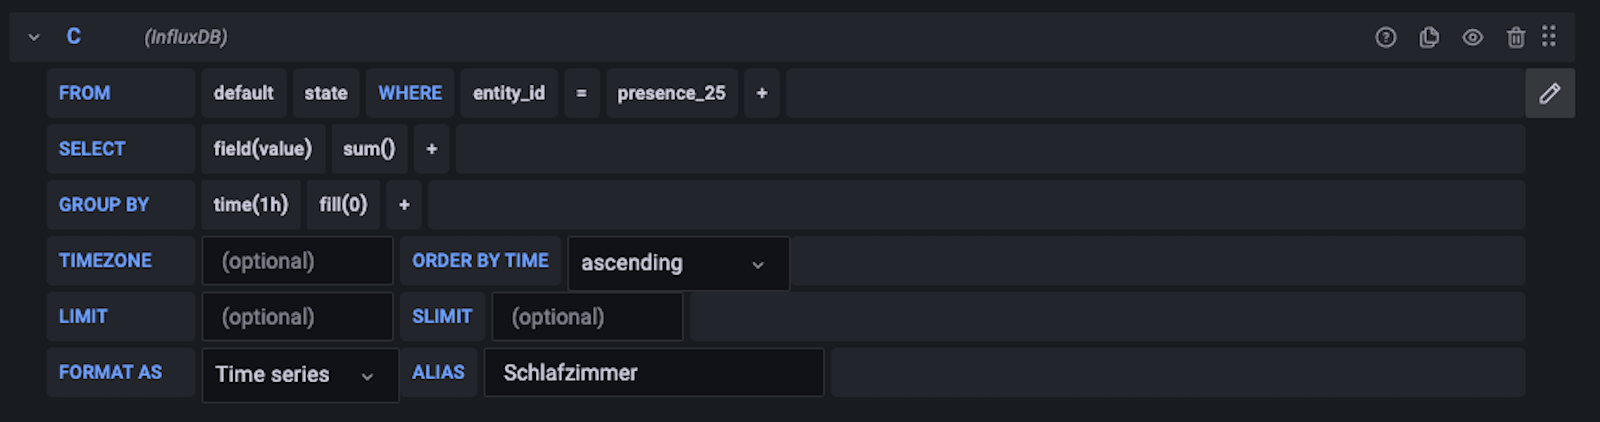The image size is (1600, 422).
Task: Click the entity_id tag key
Action: point(508,93)
